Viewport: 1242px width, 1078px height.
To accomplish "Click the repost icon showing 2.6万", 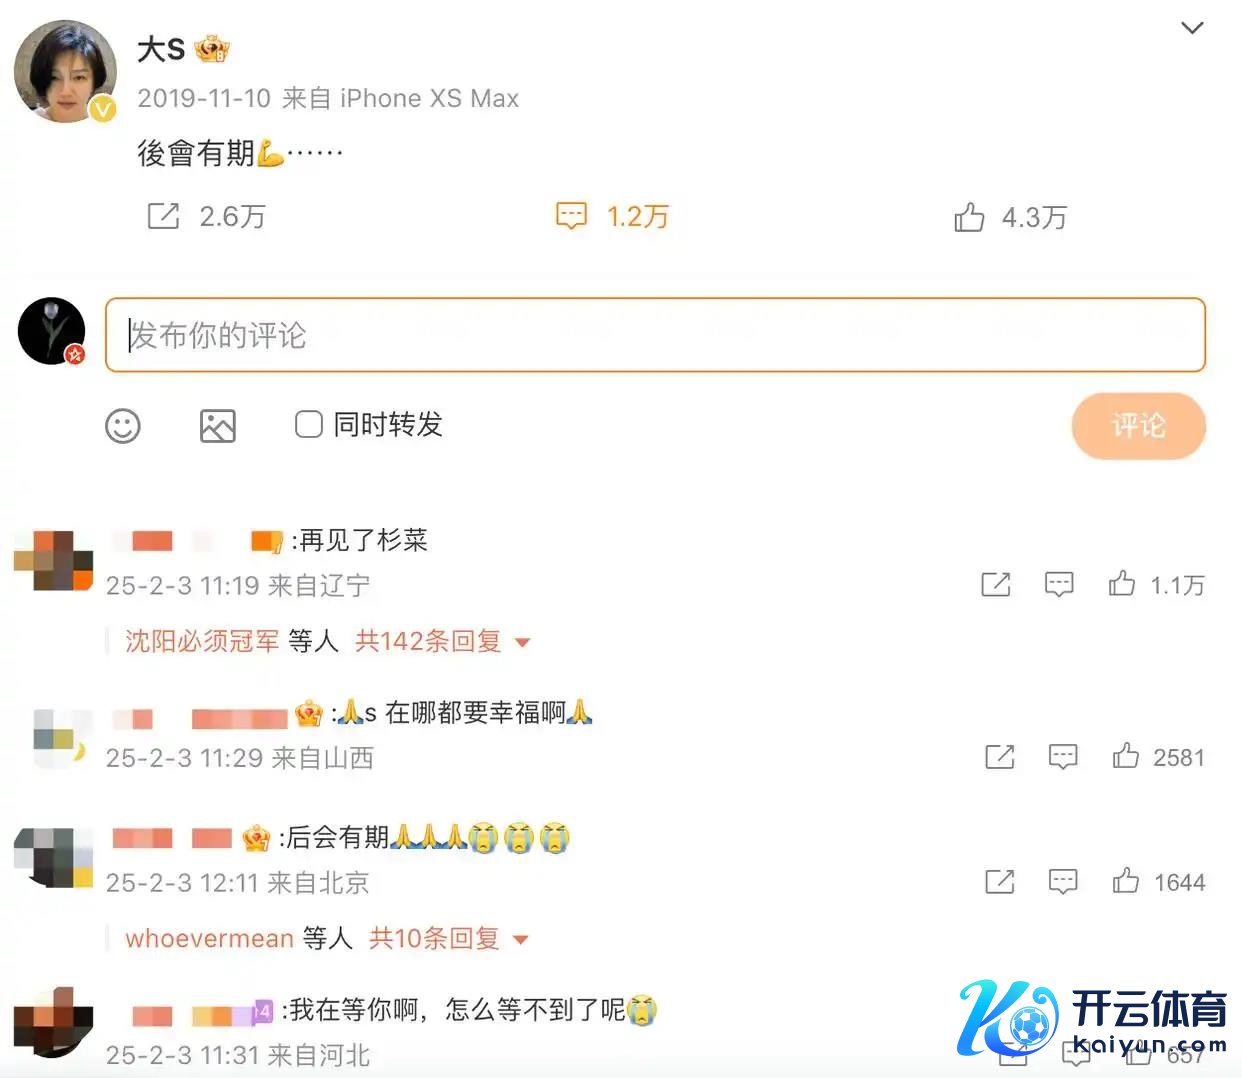I will pos(163,216).
